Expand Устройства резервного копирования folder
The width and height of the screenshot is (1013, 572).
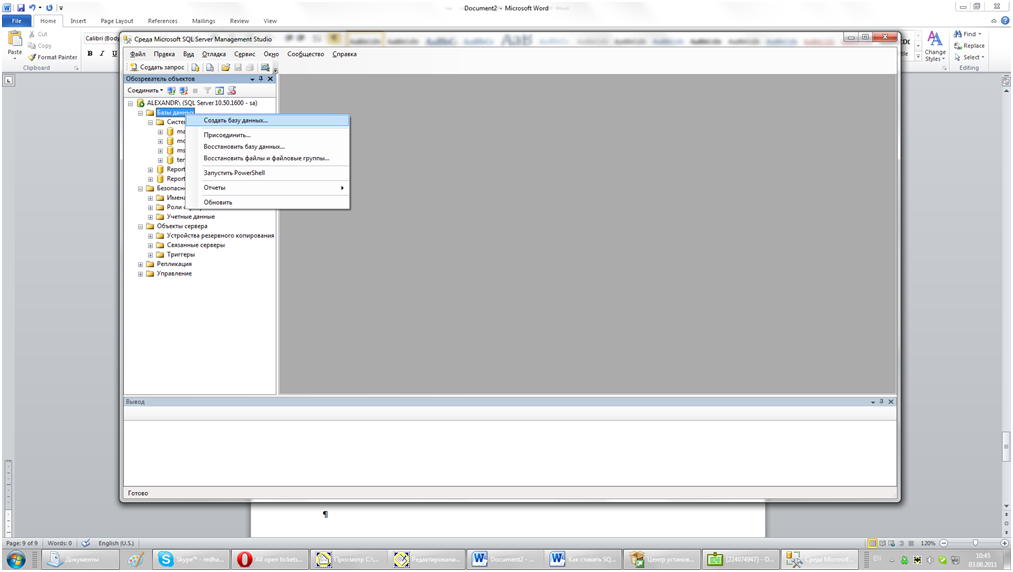[151, 236]
